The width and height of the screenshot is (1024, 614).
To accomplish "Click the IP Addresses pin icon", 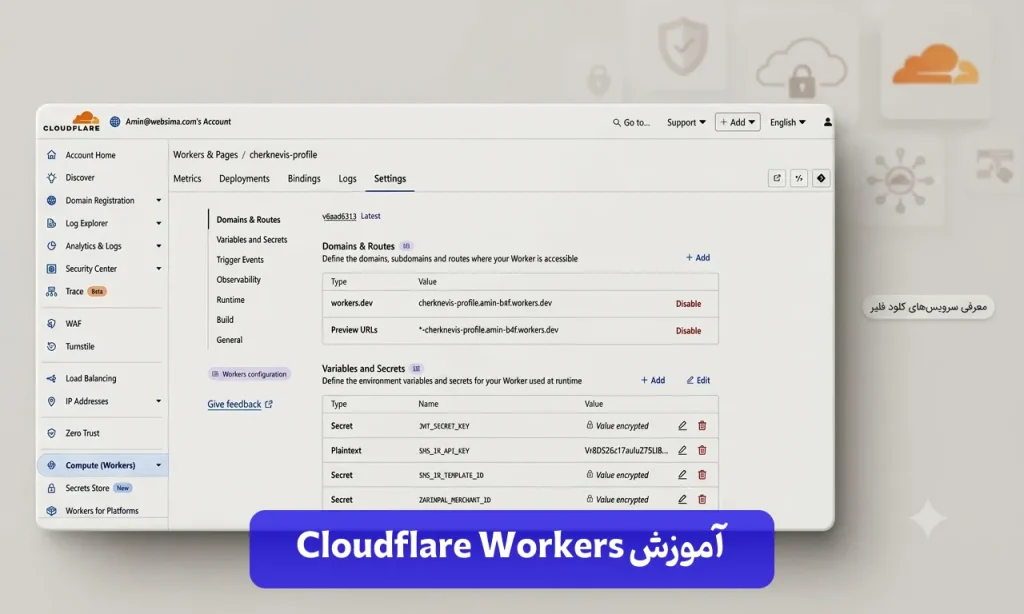I will point(52,401).
